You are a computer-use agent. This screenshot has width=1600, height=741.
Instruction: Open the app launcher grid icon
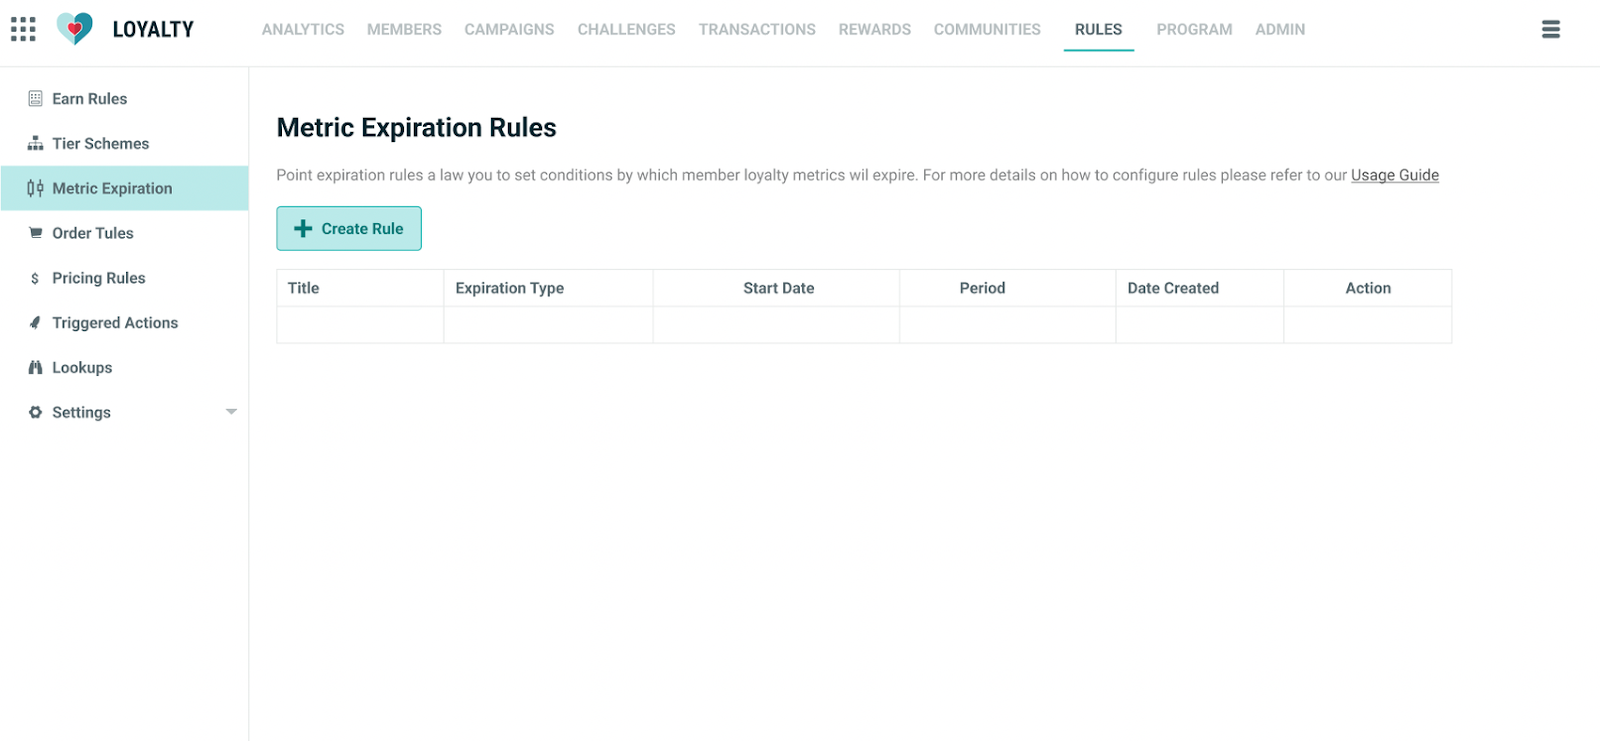(x=23, y=29)
